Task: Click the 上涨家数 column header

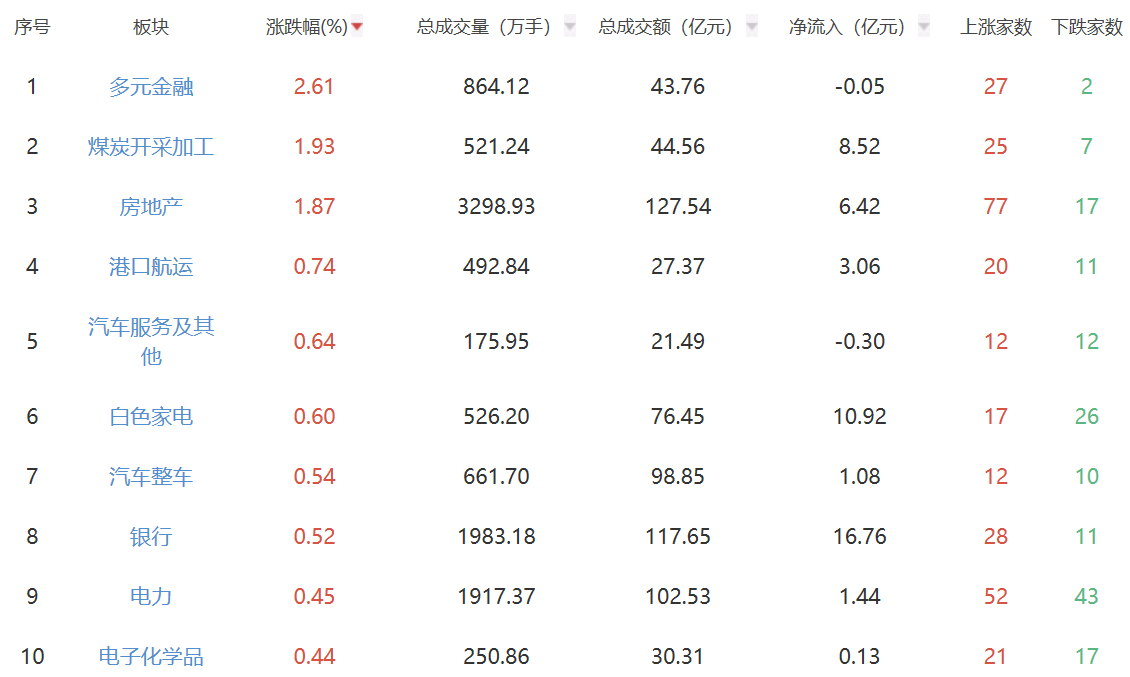Action: (996, 27)
